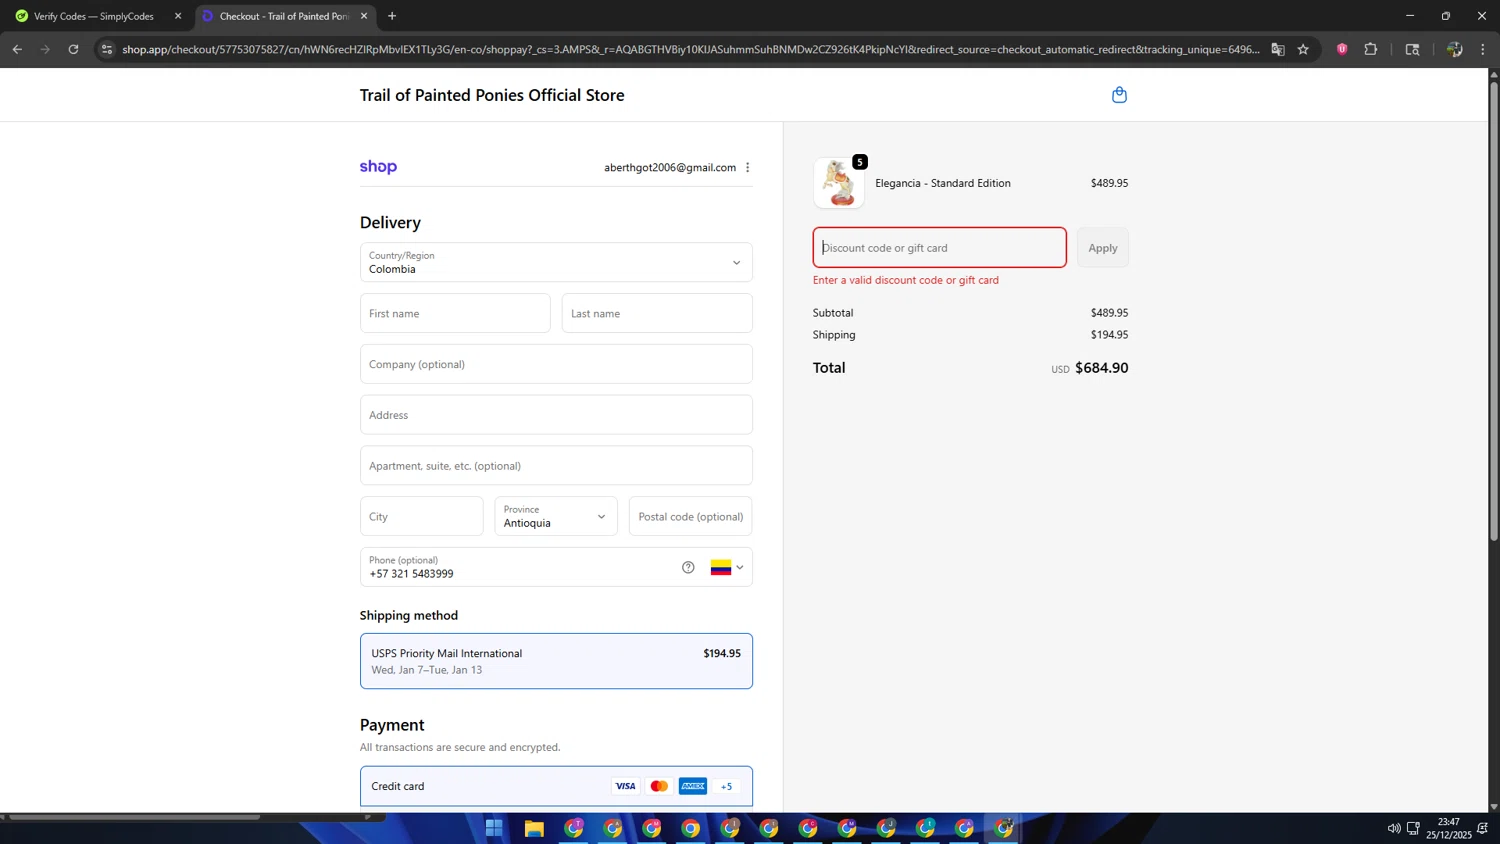The width and height of the screenshot is (1500, 844).
Task: Click the Shop logo
Action: pyautogui.click(x=378, y=167)
